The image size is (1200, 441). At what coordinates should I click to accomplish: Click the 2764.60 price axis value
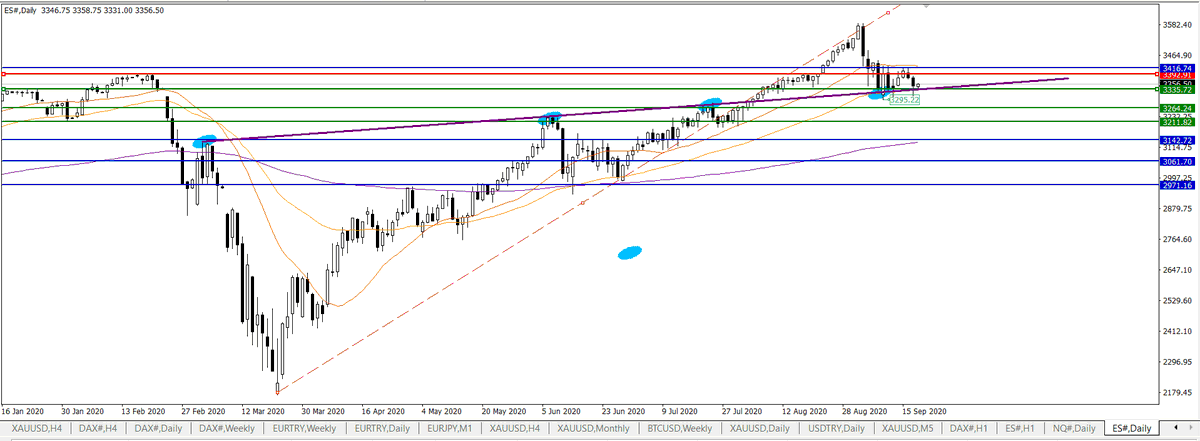tap(1176, 240)
